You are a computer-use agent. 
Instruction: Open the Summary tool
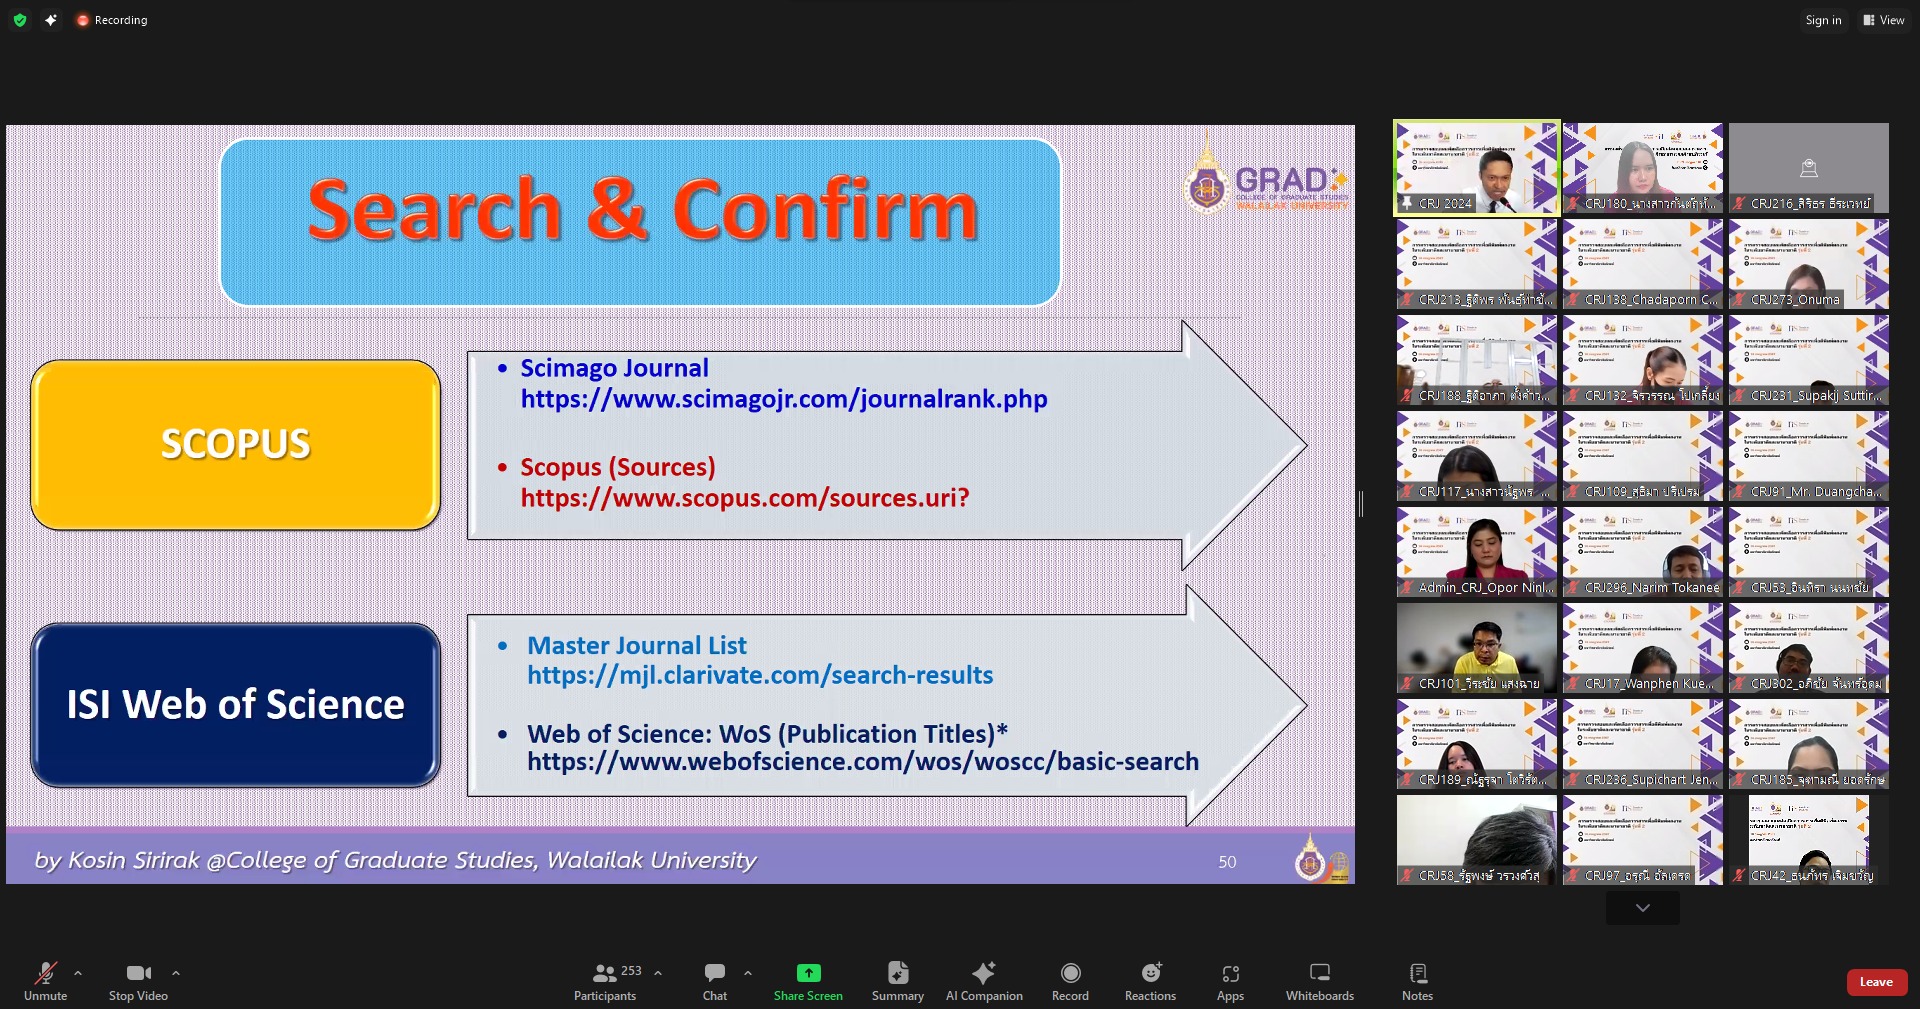897,981
